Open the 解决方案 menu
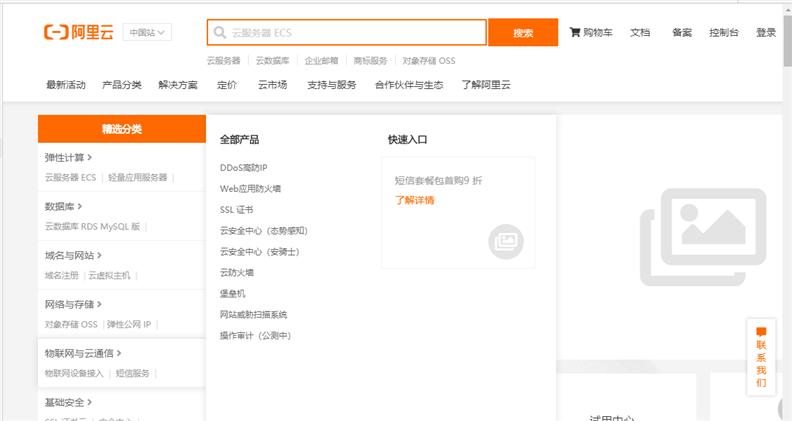 [x=178, y=85]
